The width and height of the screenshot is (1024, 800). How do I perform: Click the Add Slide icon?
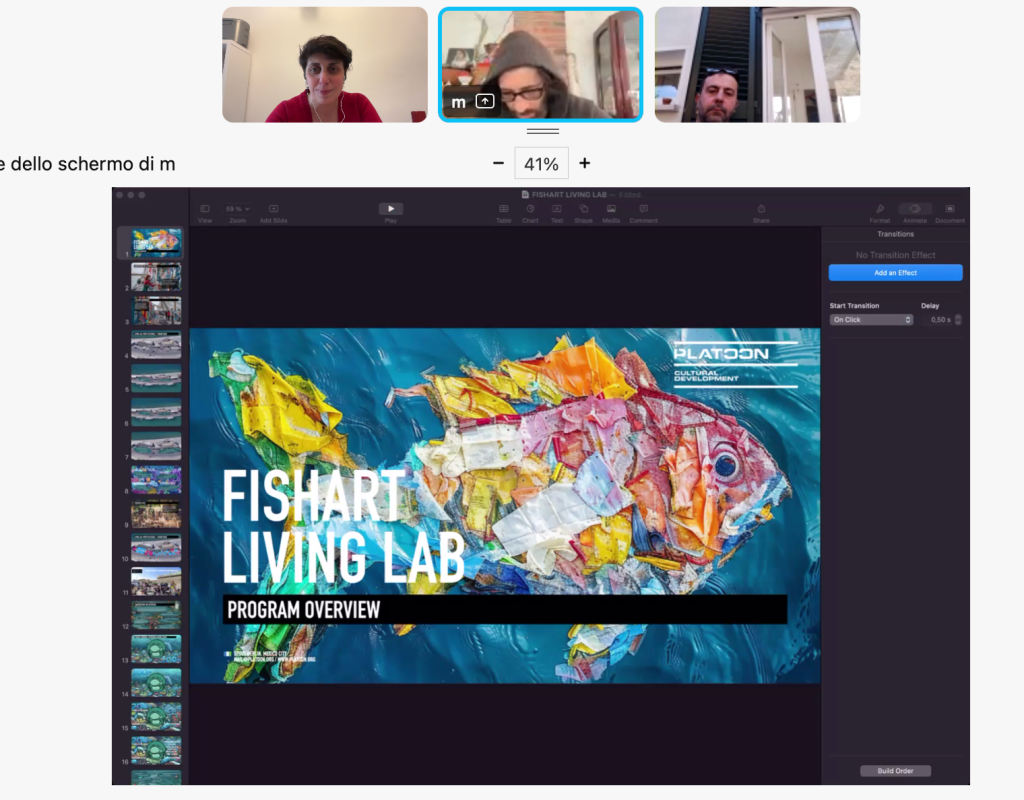coord(273,209)
